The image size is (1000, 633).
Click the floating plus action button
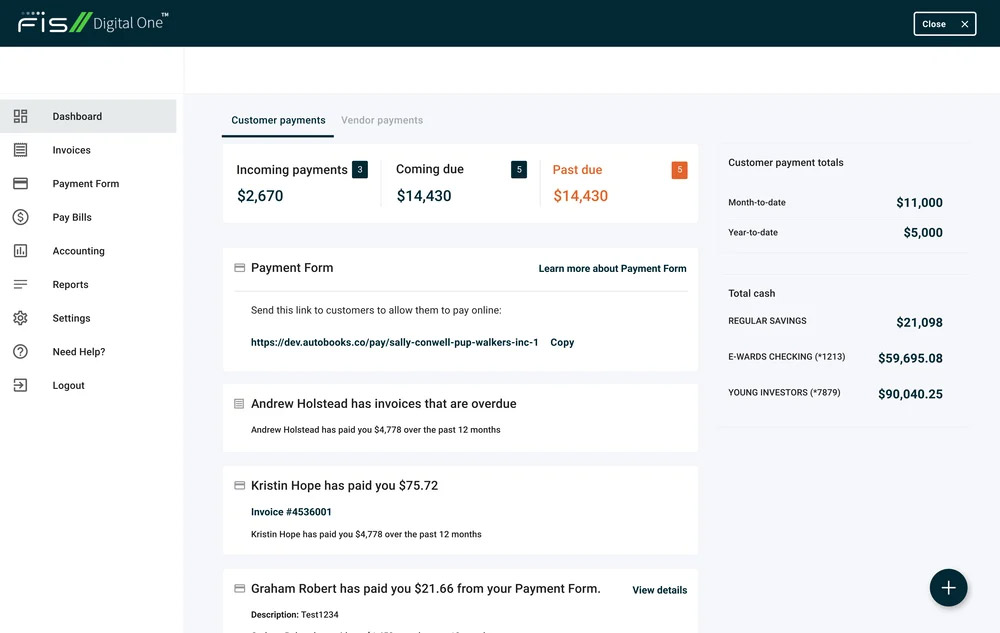[x=948, y=587]
